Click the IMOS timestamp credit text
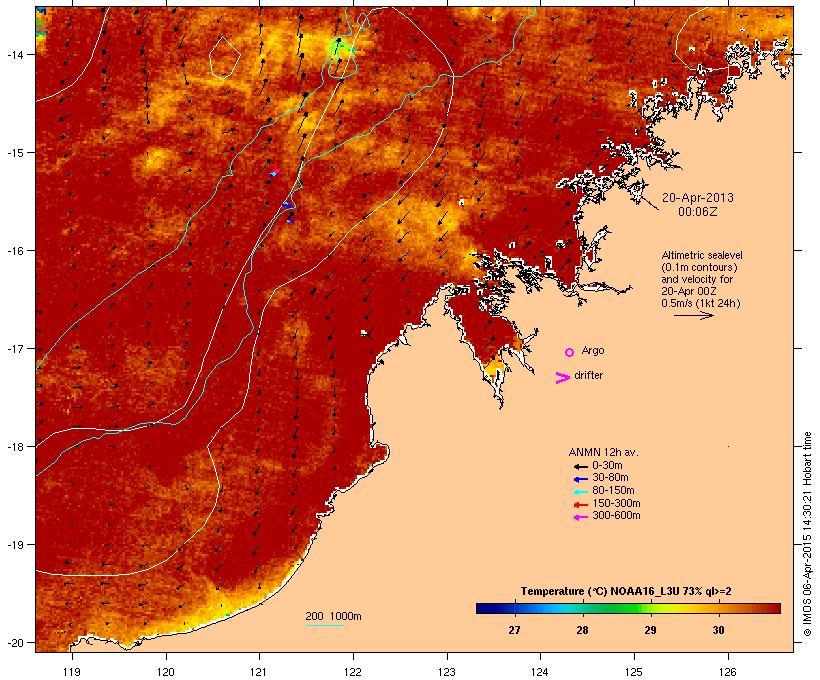Image resolution: width=820 pixels, height=680 pixels. [807, 534]
